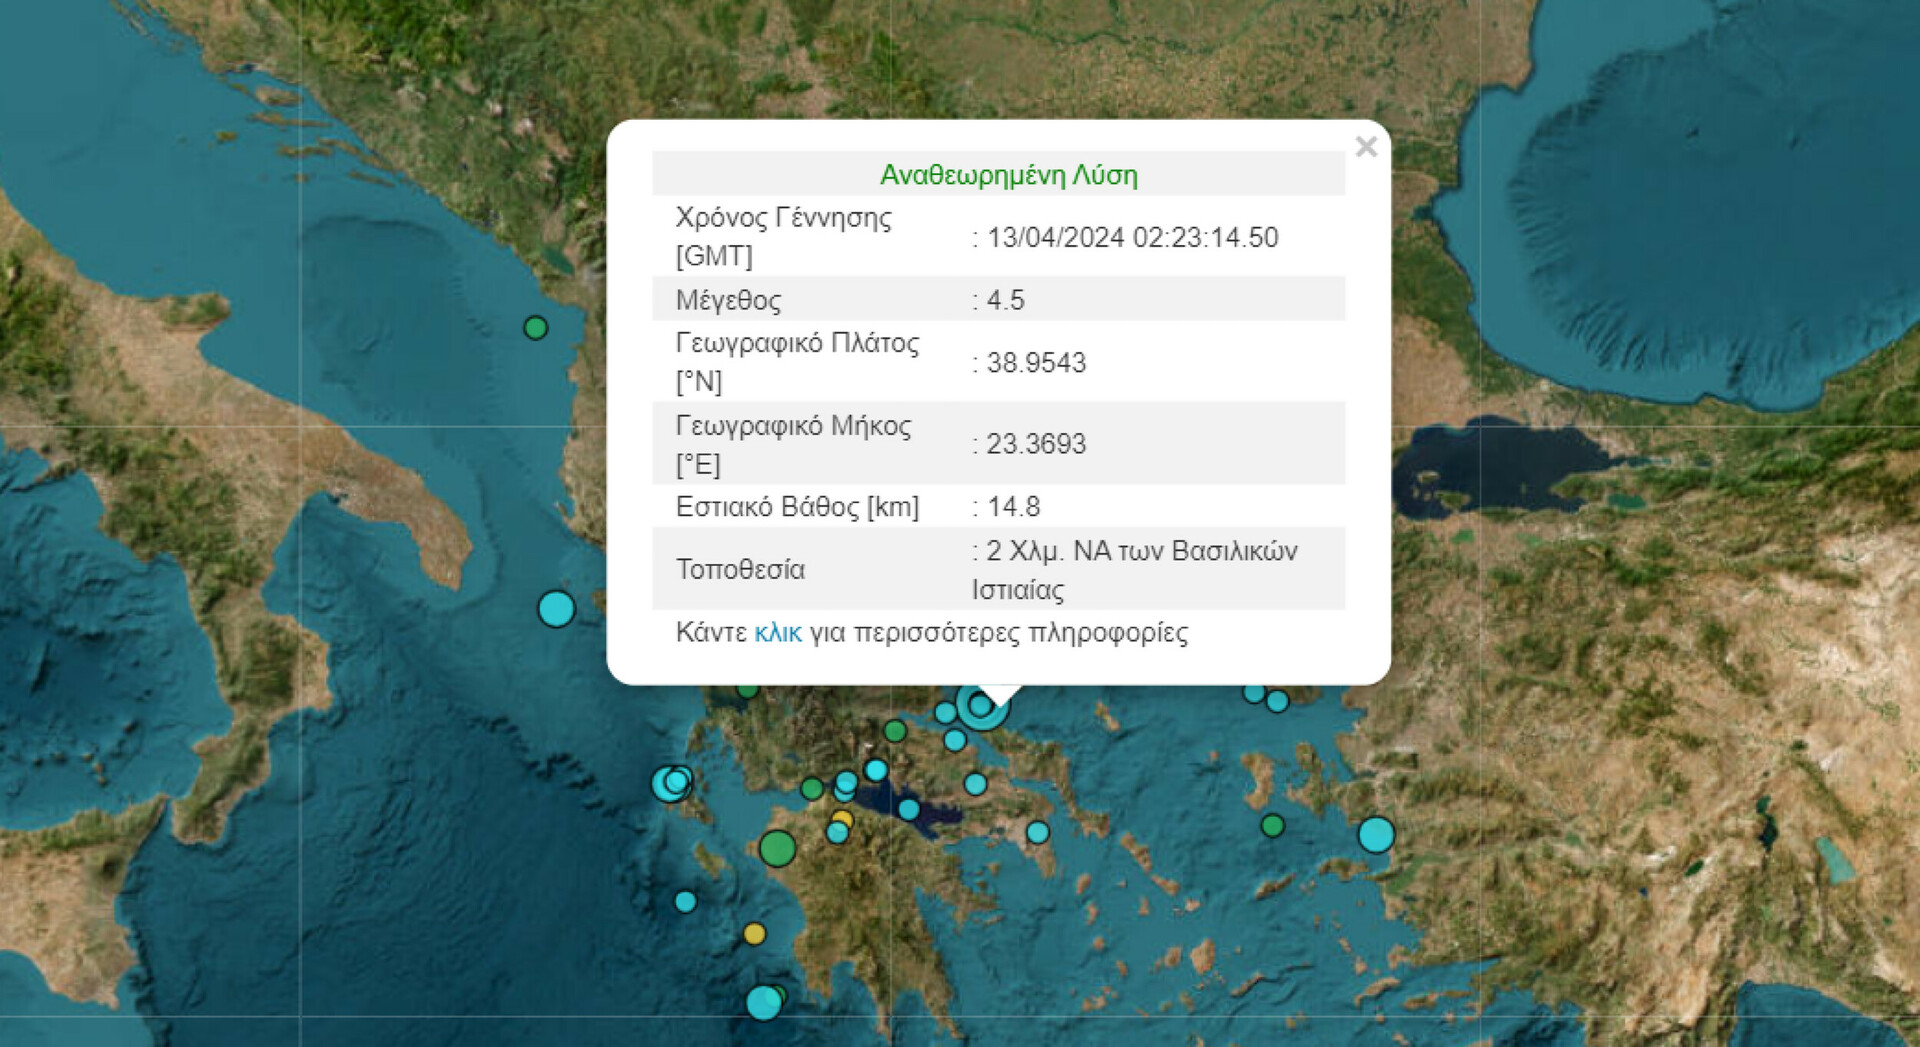Select the cyan marker south of Evia island
Image resolution: width=1920 pixels, height=1047 pixels.
1038,832
